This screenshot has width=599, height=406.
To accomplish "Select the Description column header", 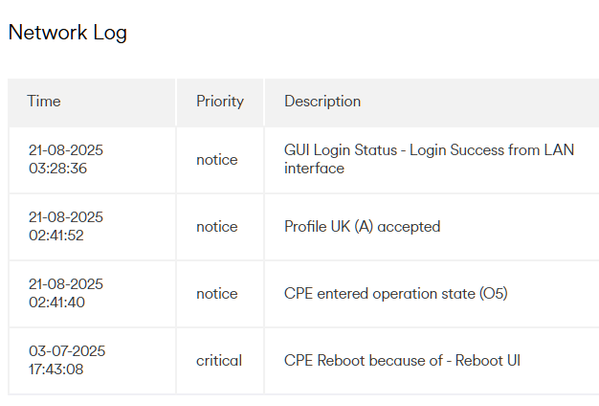I will 322,101.
